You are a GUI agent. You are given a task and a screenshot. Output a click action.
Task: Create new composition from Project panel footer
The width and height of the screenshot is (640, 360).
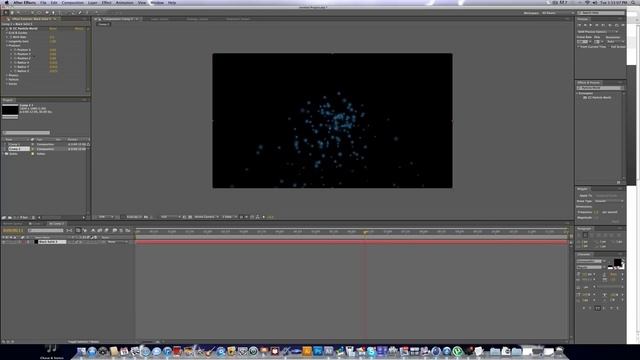15,218
